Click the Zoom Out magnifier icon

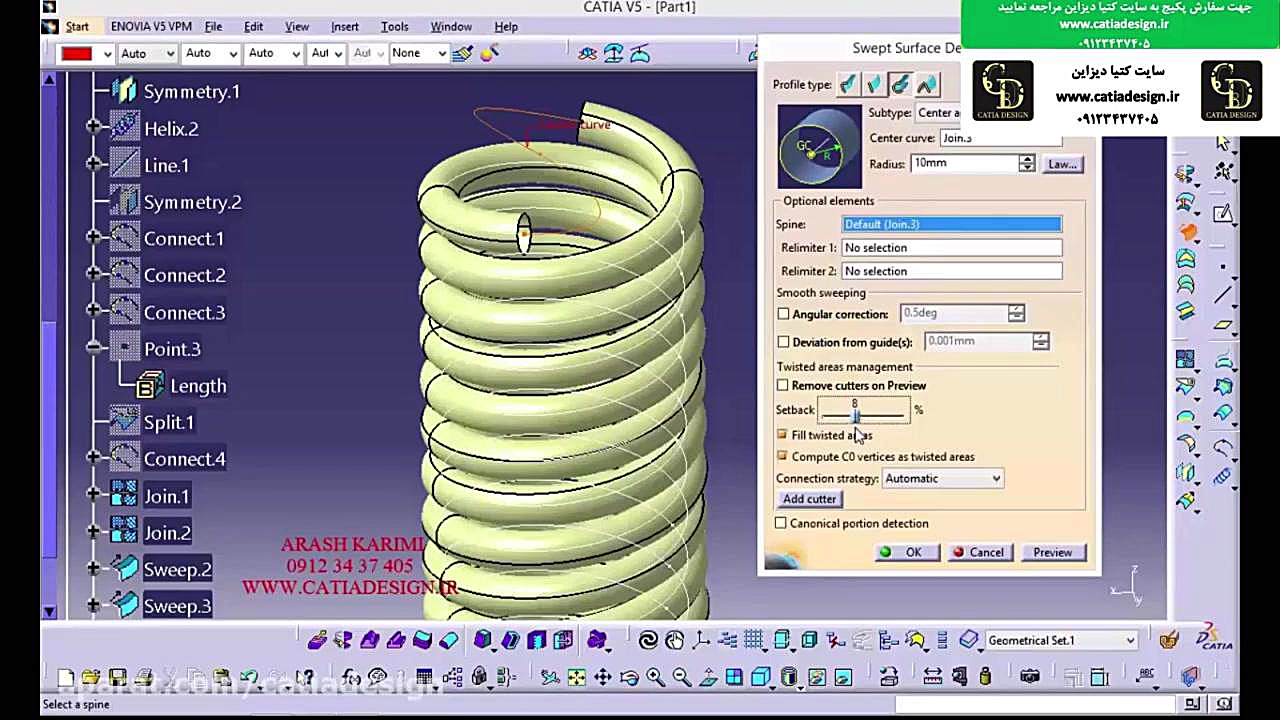pyautogui.click(x=681, y=678)
